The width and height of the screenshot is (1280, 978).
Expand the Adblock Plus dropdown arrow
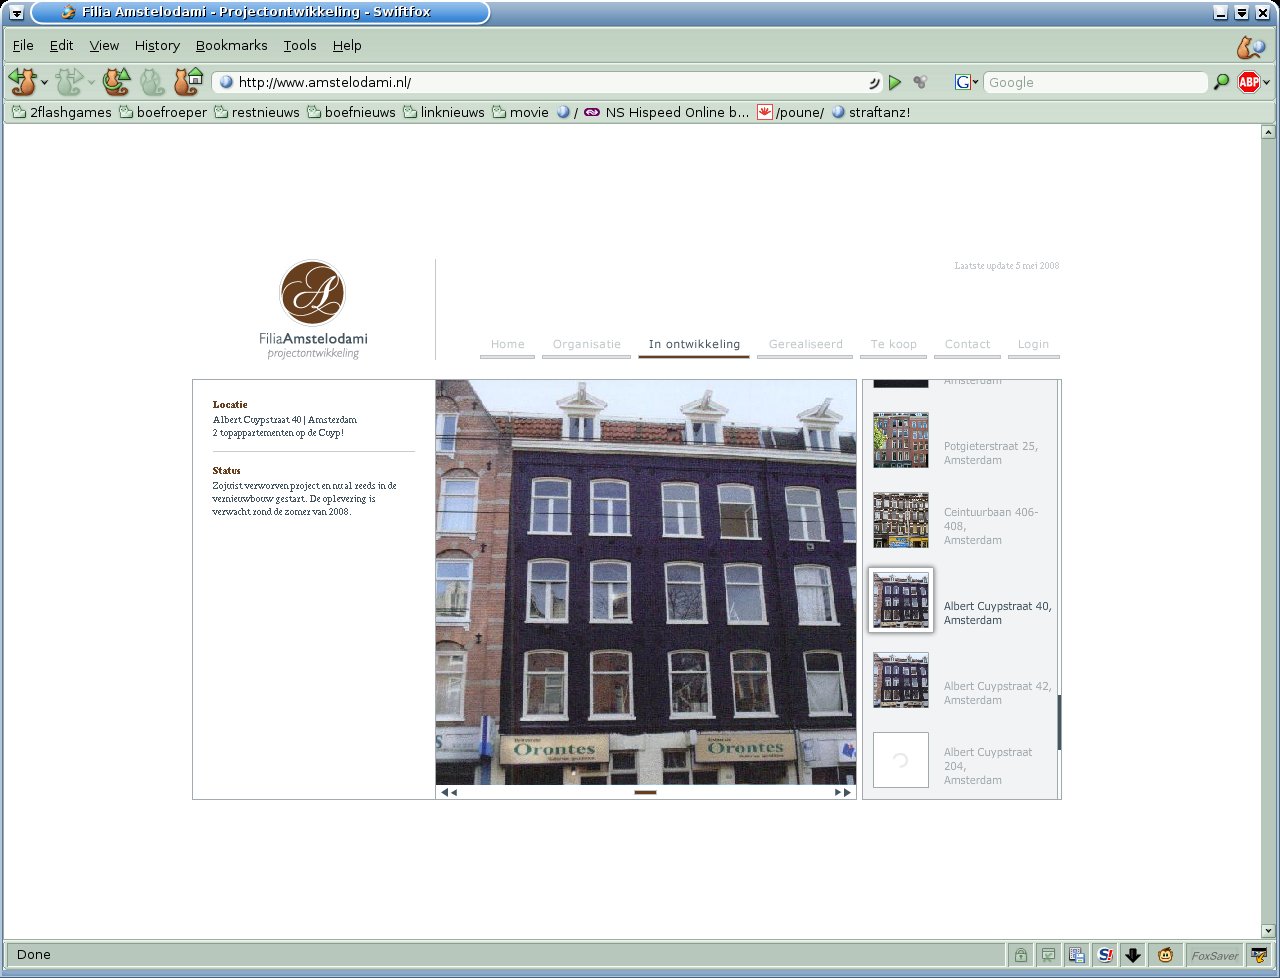(x=1266, y=83)
